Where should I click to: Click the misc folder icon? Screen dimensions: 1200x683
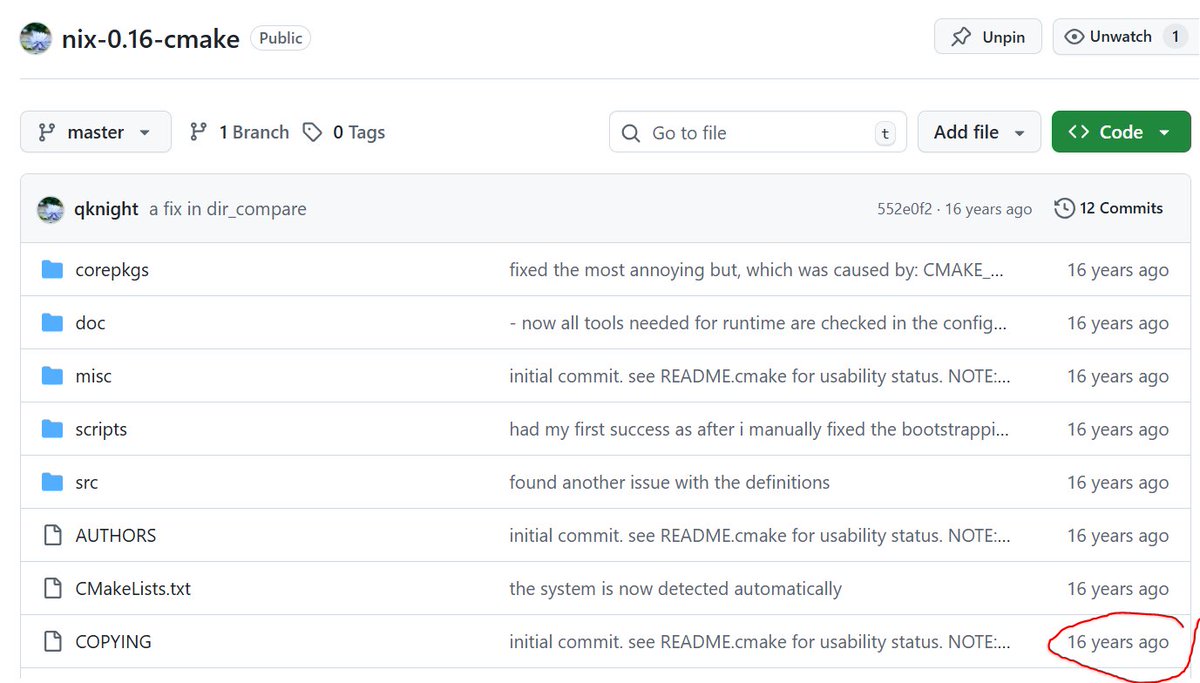(x=53, y=376)
